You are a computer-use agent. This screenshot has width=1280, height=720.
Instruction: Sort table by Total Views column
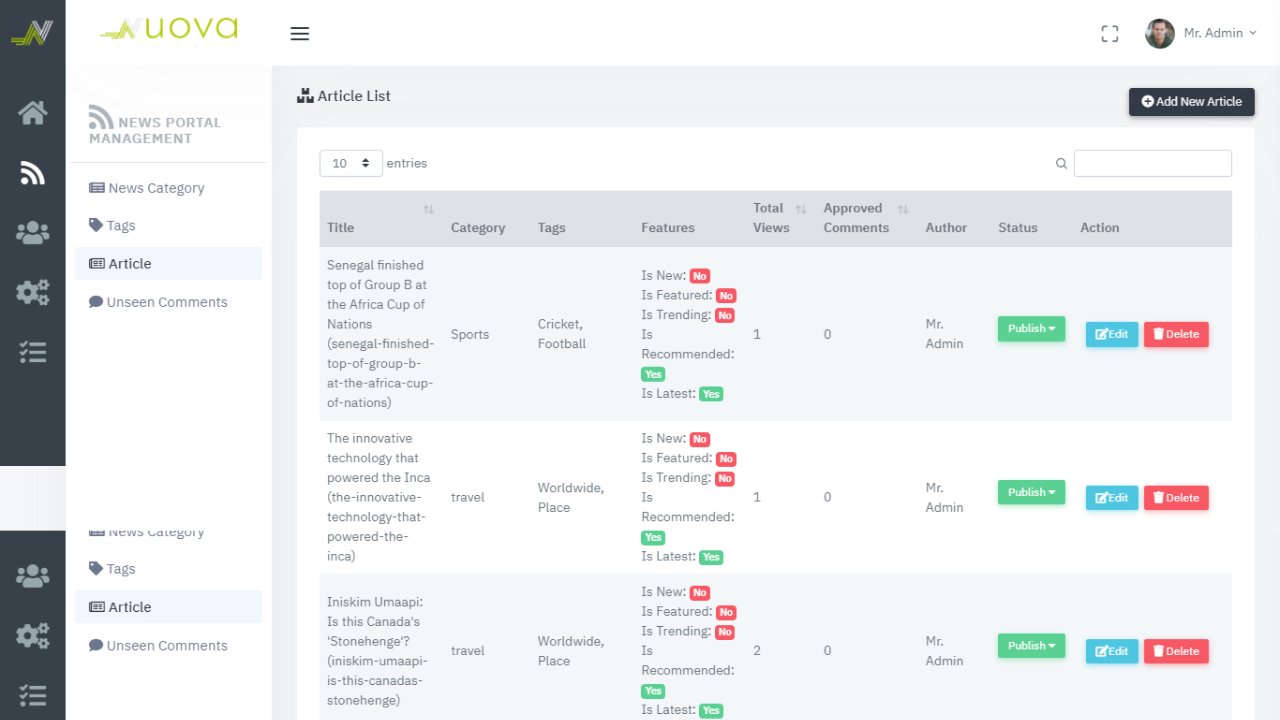(800, 209)
